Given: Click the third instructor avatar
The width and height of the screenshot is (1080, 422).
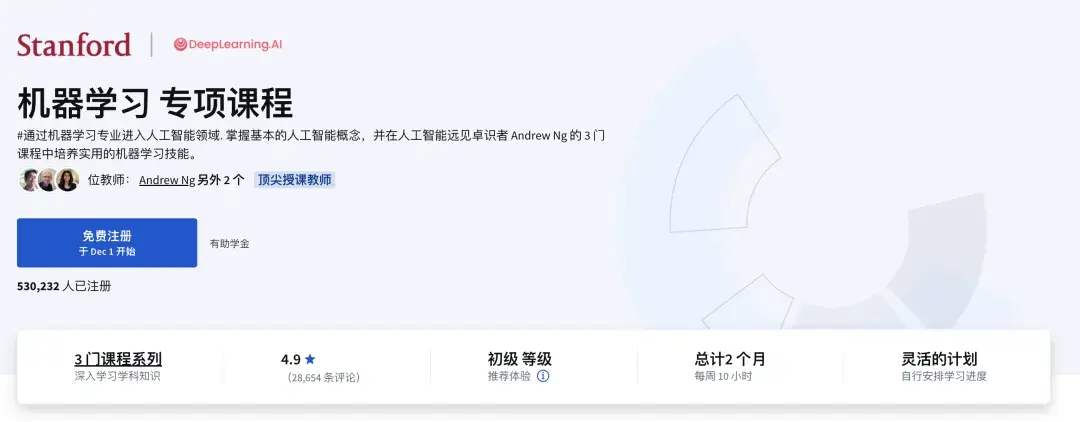Looking at the screenshot, I should tap(68, 180).
